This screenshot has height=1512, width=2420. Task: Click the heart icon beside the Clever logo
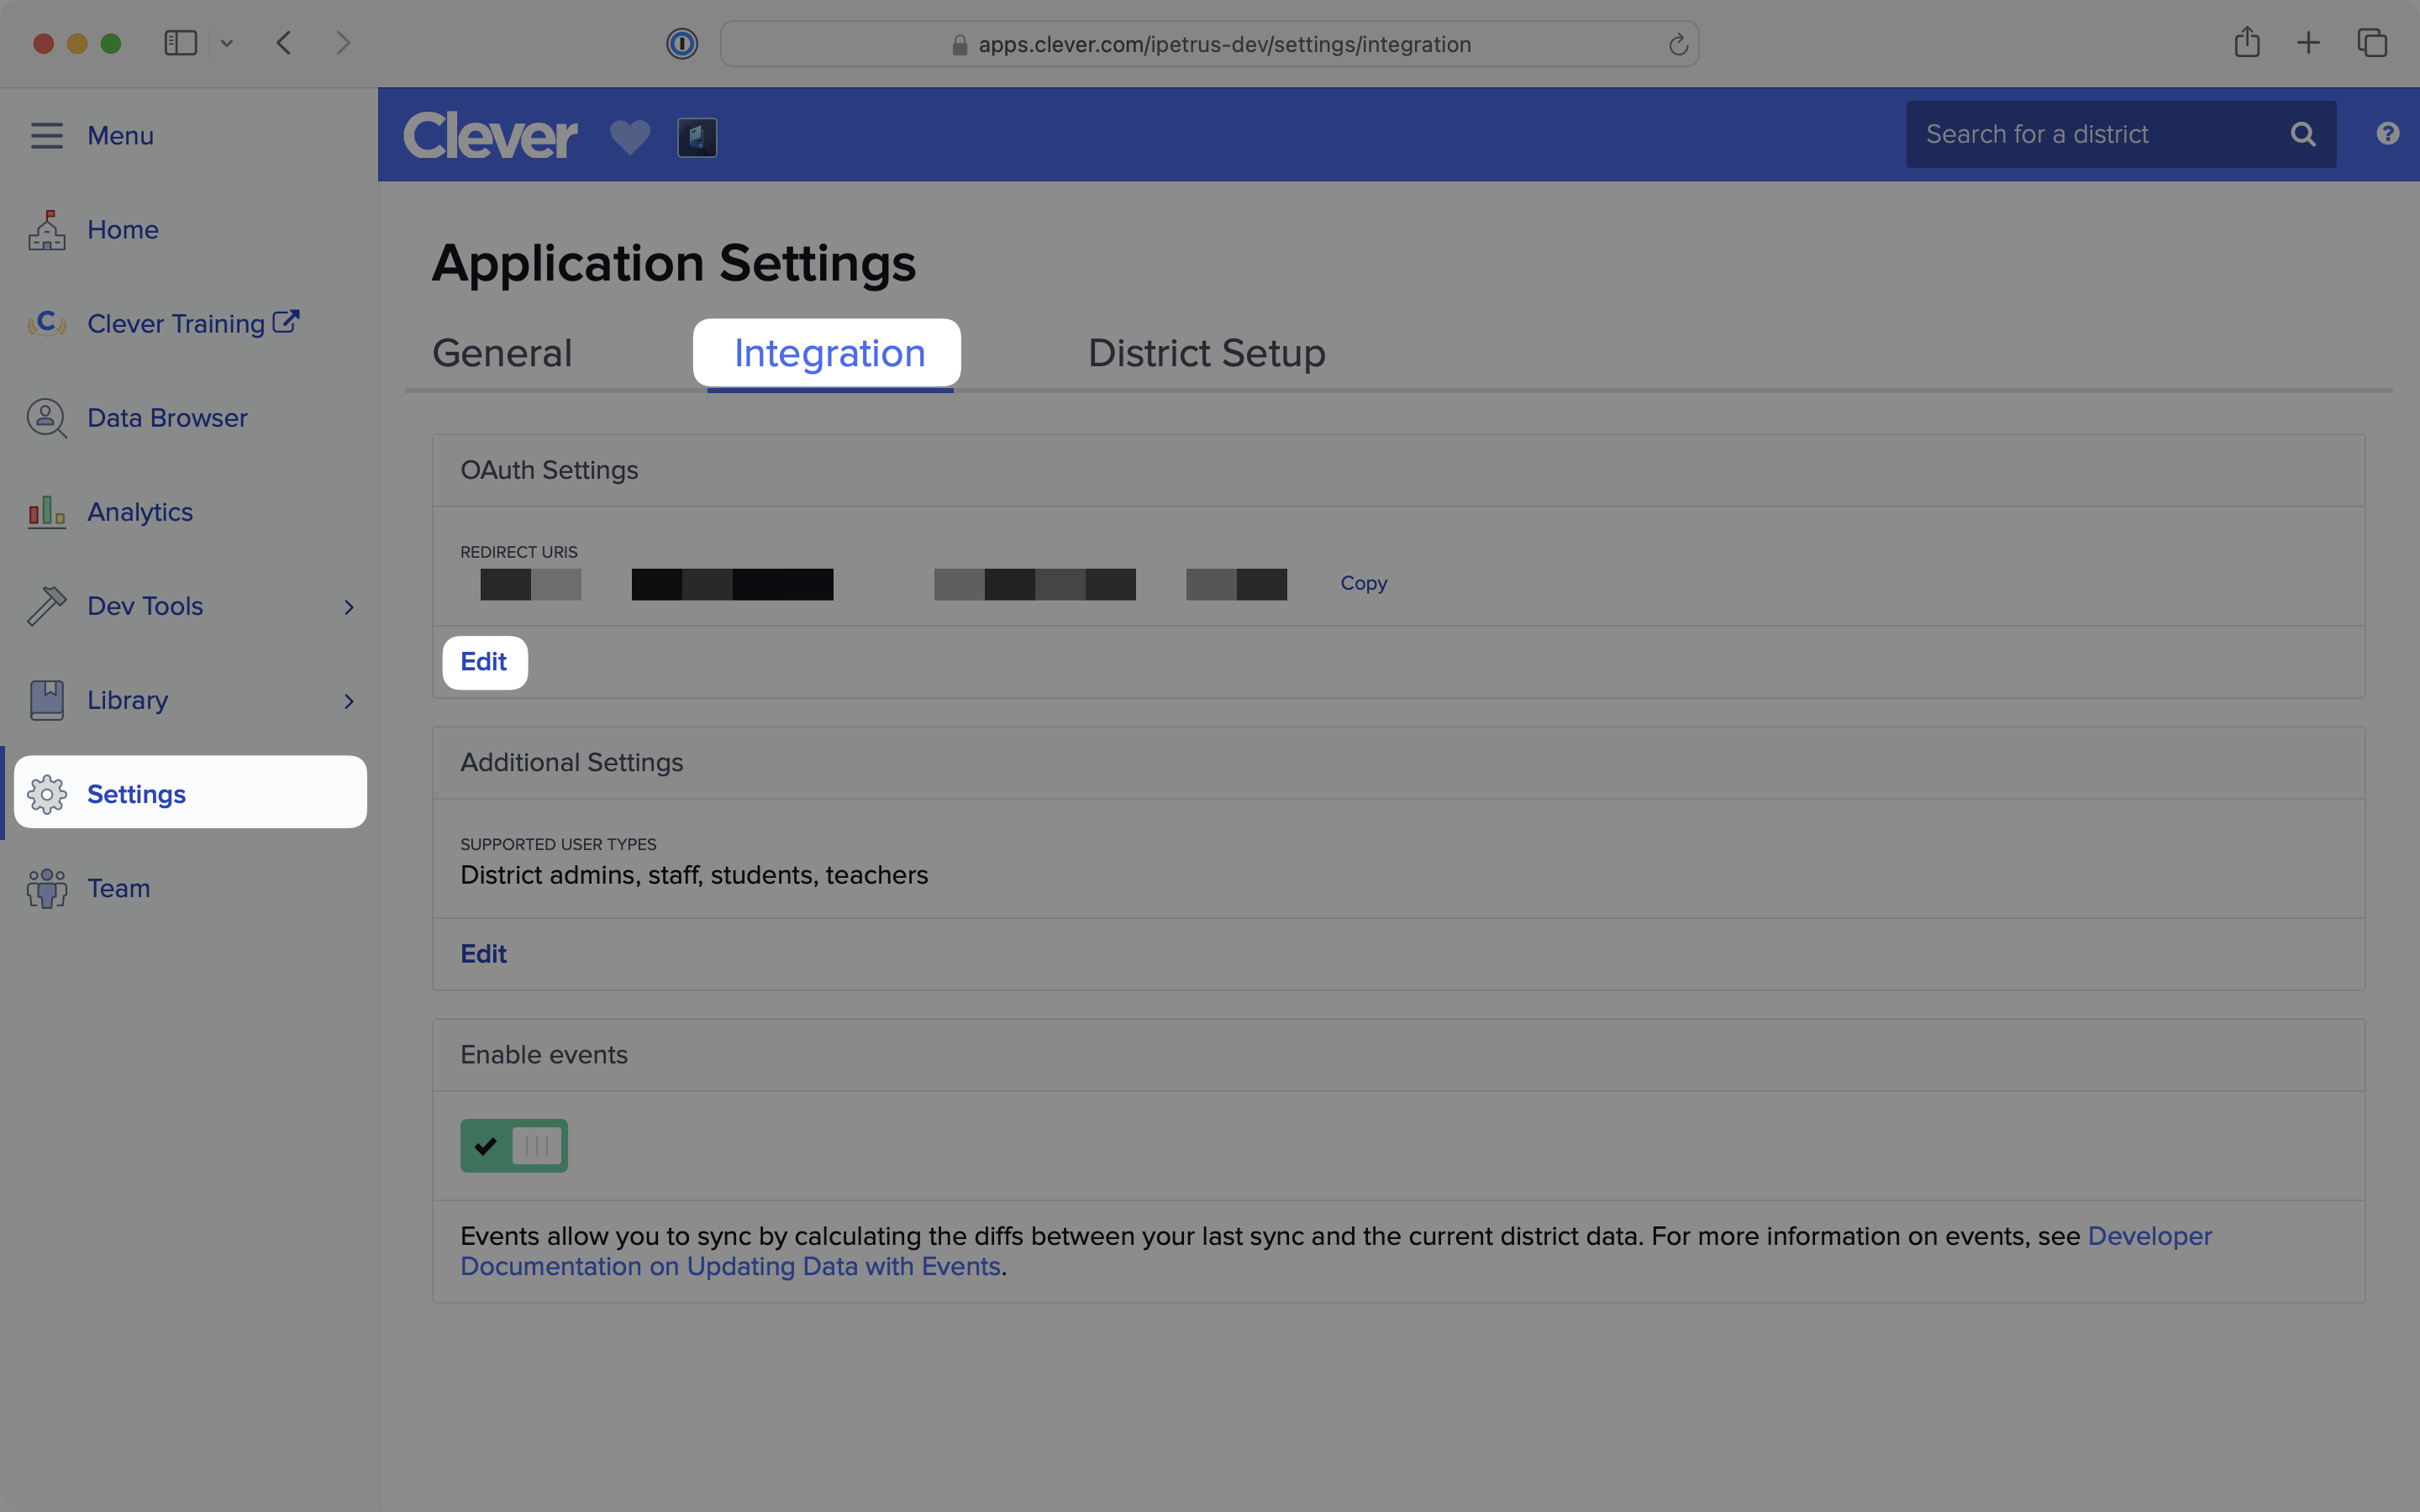click(x=629, y=137)
